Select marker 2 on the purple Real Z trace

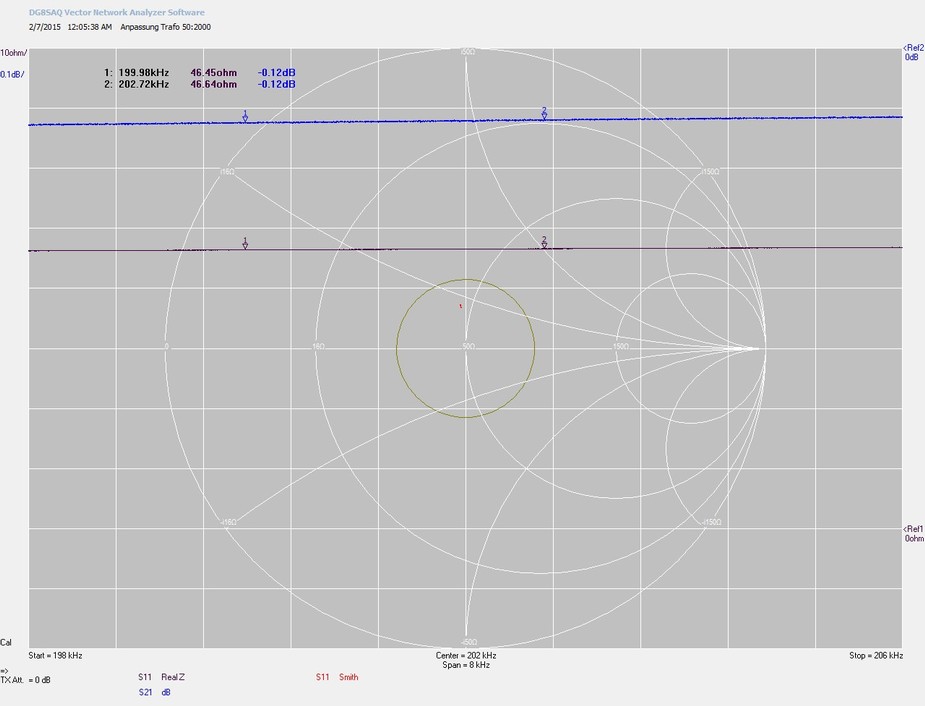pos(544,241)
